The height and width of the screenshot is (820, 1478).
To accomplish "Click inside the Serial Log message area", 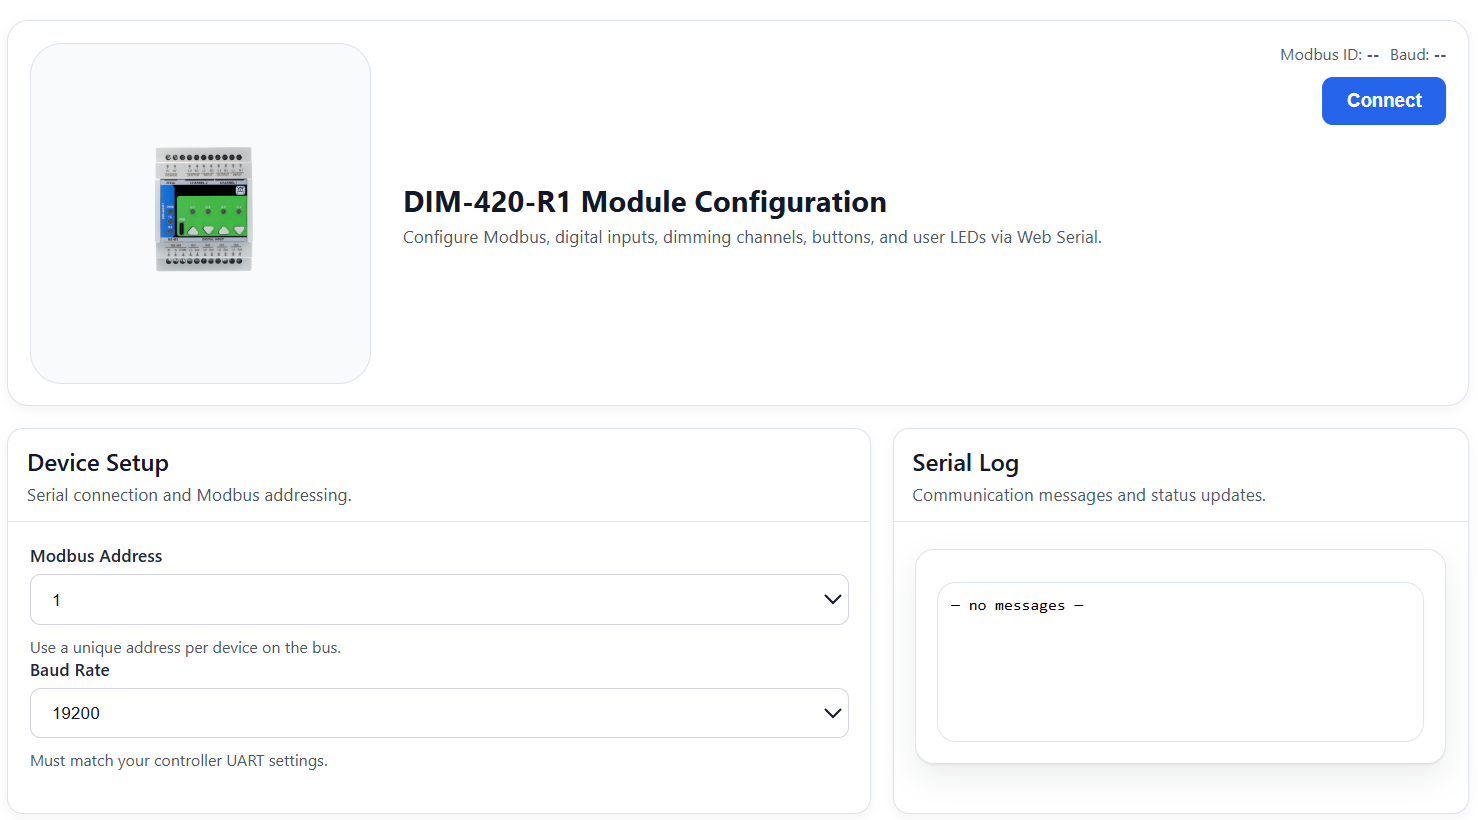I will [1180, 662].
